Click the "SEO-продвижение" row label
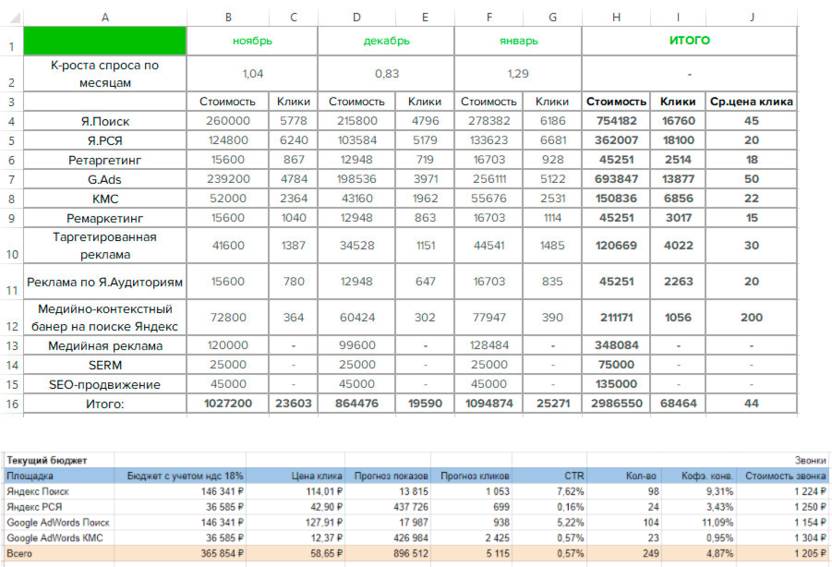 pos(105,384)
